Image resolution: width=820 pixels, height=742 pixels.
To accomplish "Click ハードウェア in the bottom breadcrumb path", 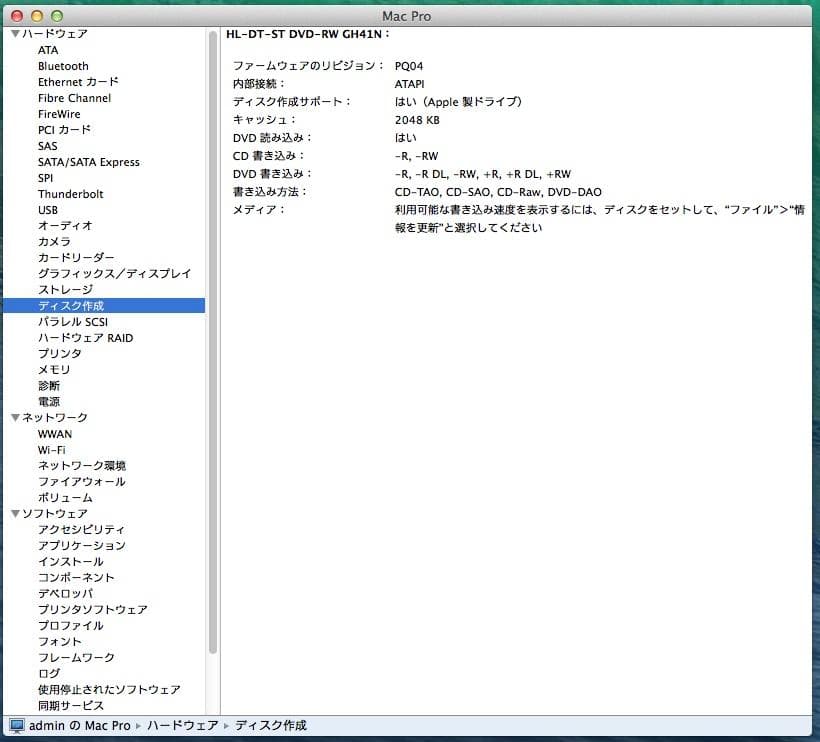I will pos(180,728).
